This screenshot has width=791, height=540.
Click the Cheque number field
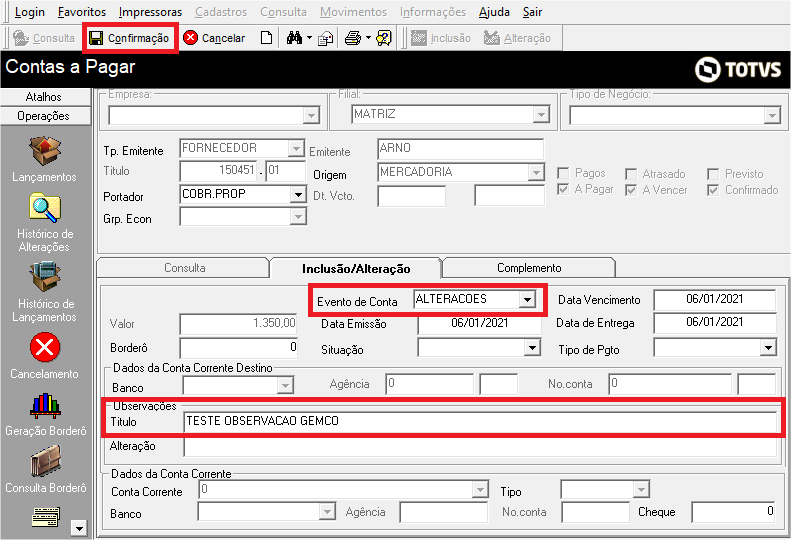733,512
